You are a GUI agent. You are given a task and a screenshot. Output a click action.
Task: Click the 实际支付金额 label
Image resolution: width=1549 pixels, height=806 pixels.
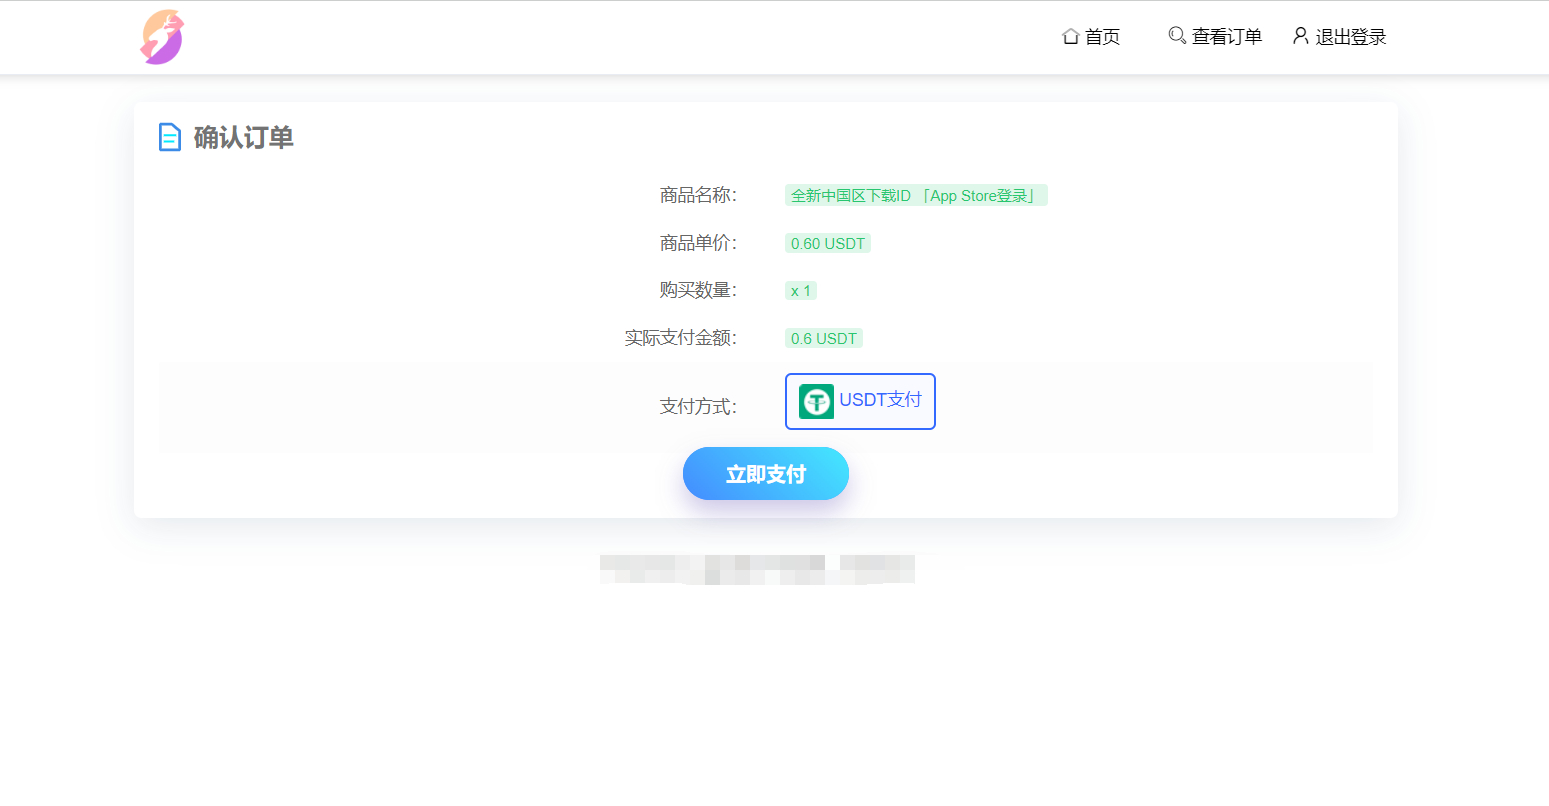[x=680, y=339]
